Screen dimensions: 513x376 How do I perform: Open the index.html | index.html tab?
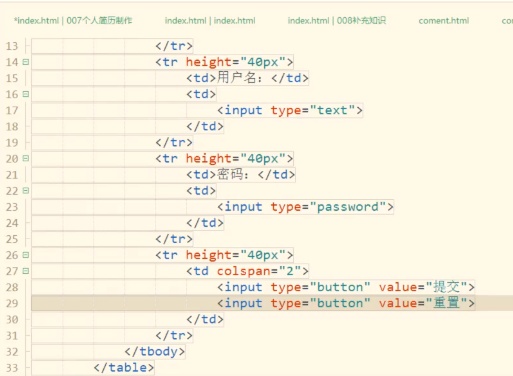point(210,21)
